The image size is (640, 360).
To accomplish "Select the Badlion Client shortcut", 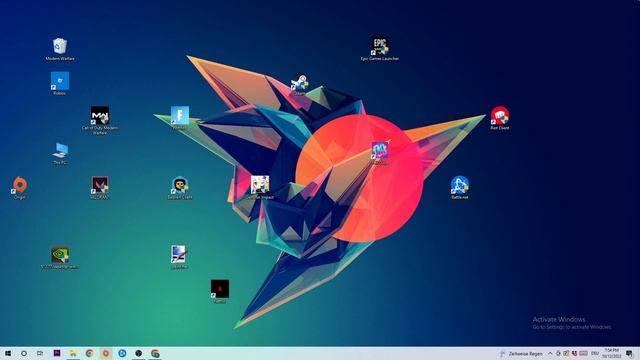I will tap(180, 187).
